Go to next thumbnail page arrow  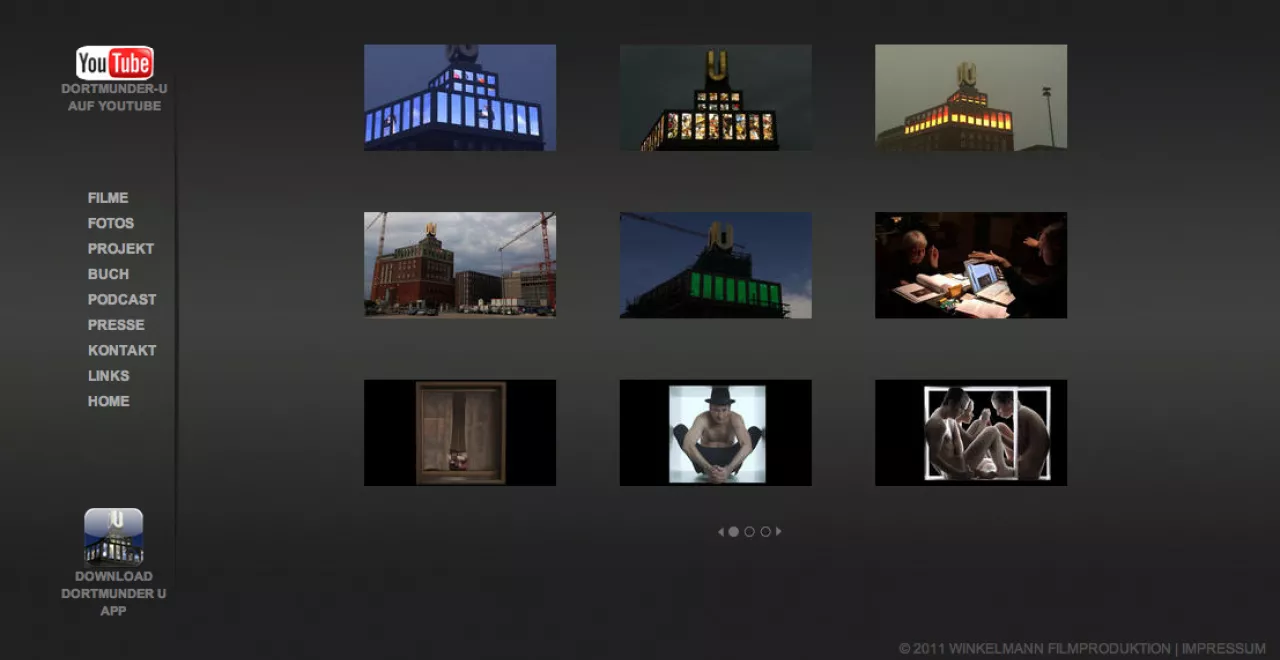pos(779,532)
